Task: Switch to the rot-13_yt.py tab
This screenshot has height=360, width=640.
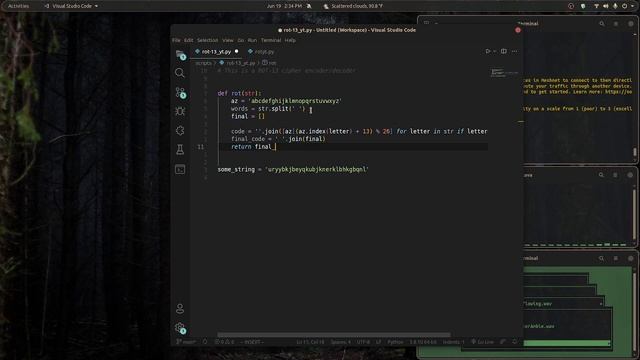Action: [x=216, y=52]
